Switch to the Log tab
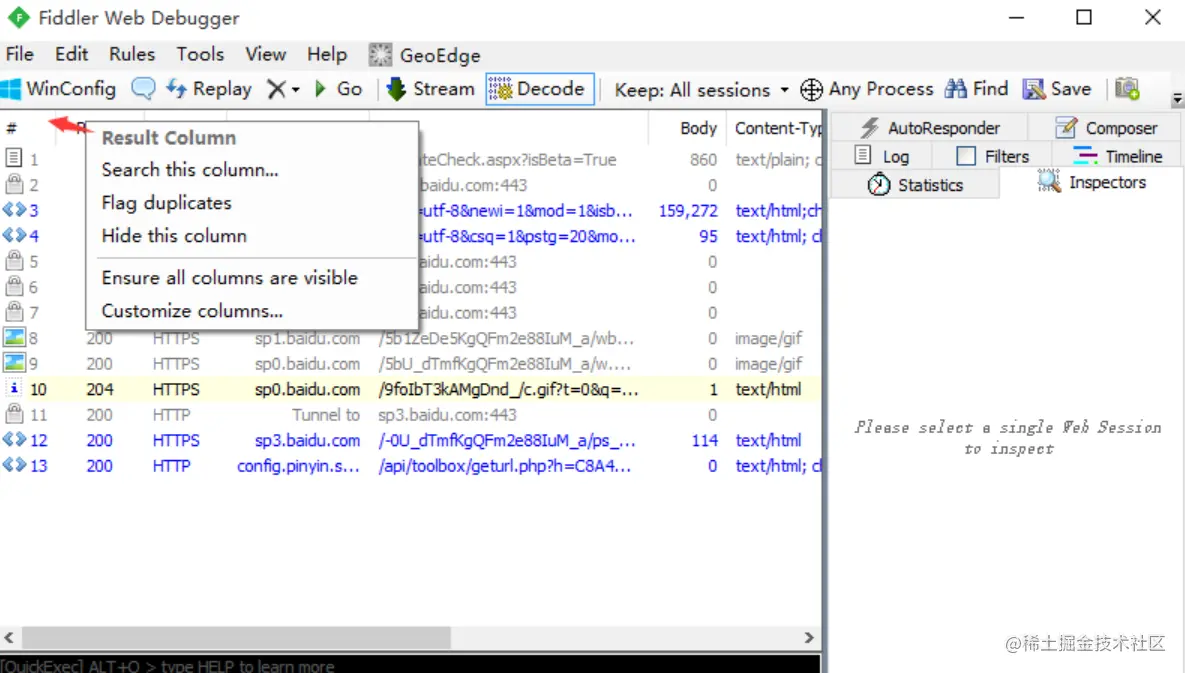The image size is (1185, 673). point(881,156)
